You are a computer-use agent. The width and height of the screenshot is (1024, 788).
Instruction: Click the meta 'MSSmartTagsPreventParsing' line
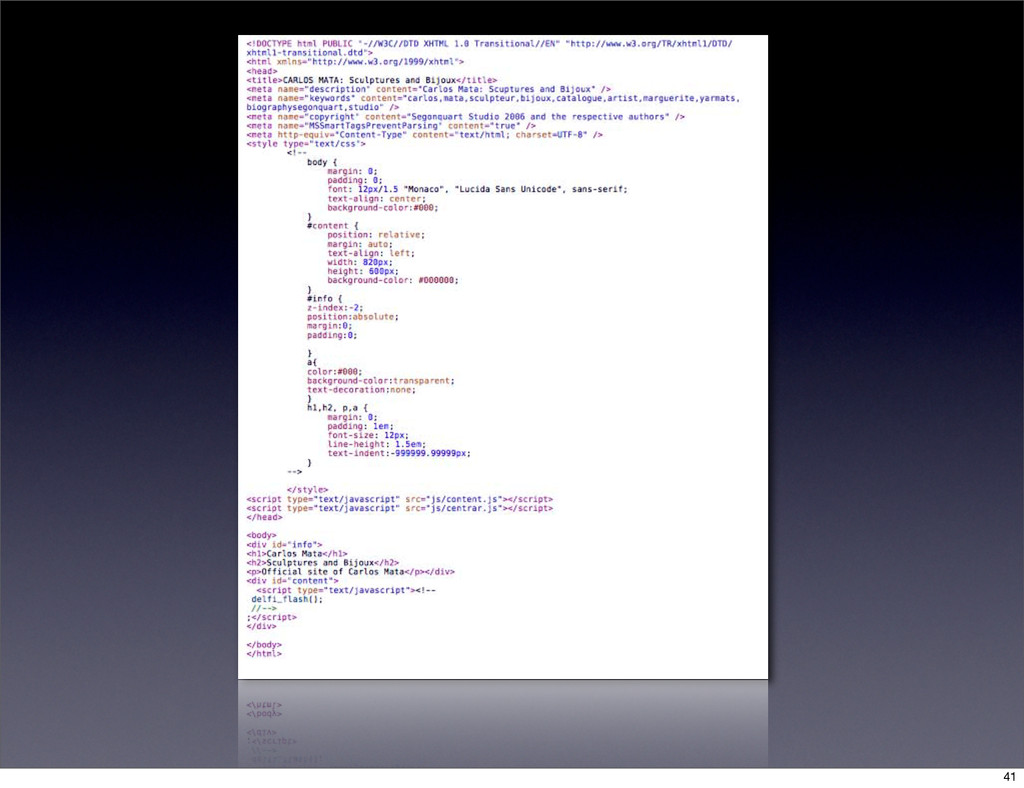point(391,126)
